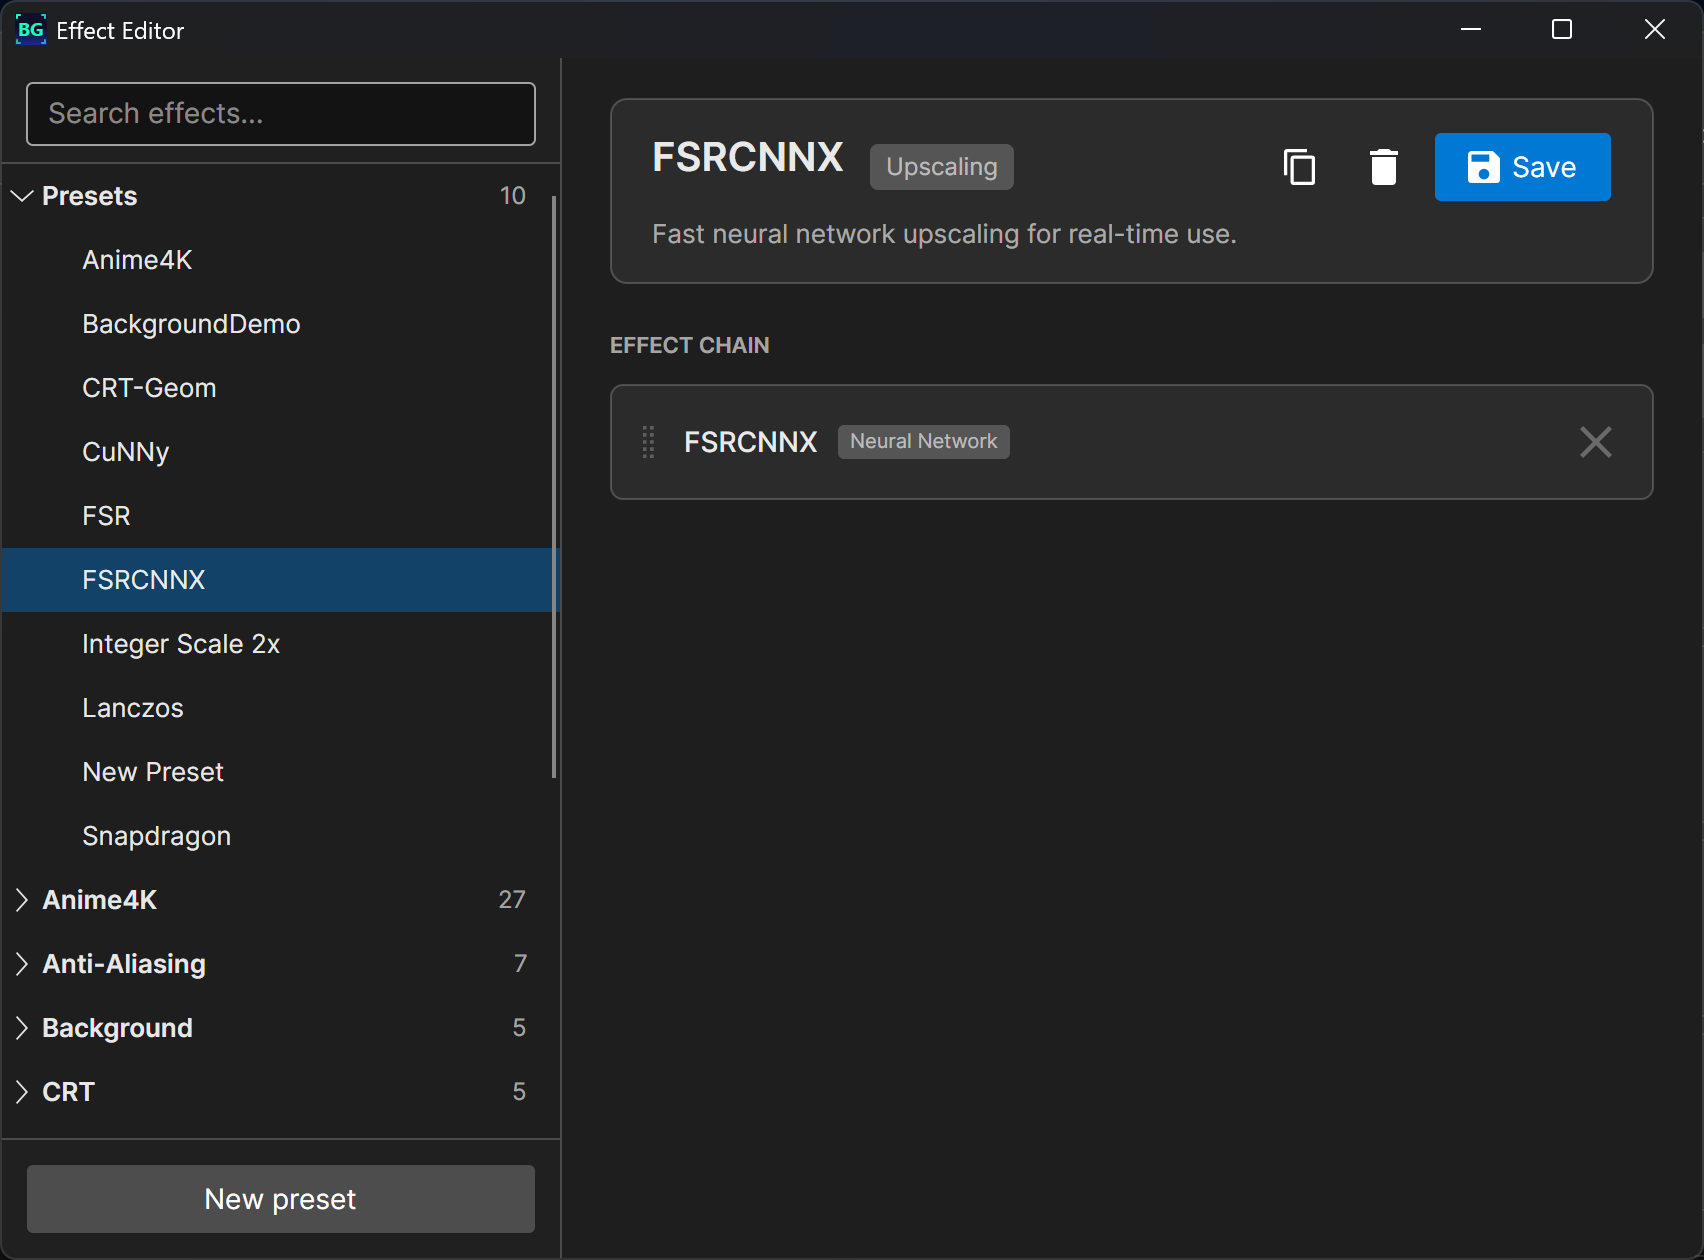
Task: Minimize the Effect Editor window
Action: point(1471,30)
